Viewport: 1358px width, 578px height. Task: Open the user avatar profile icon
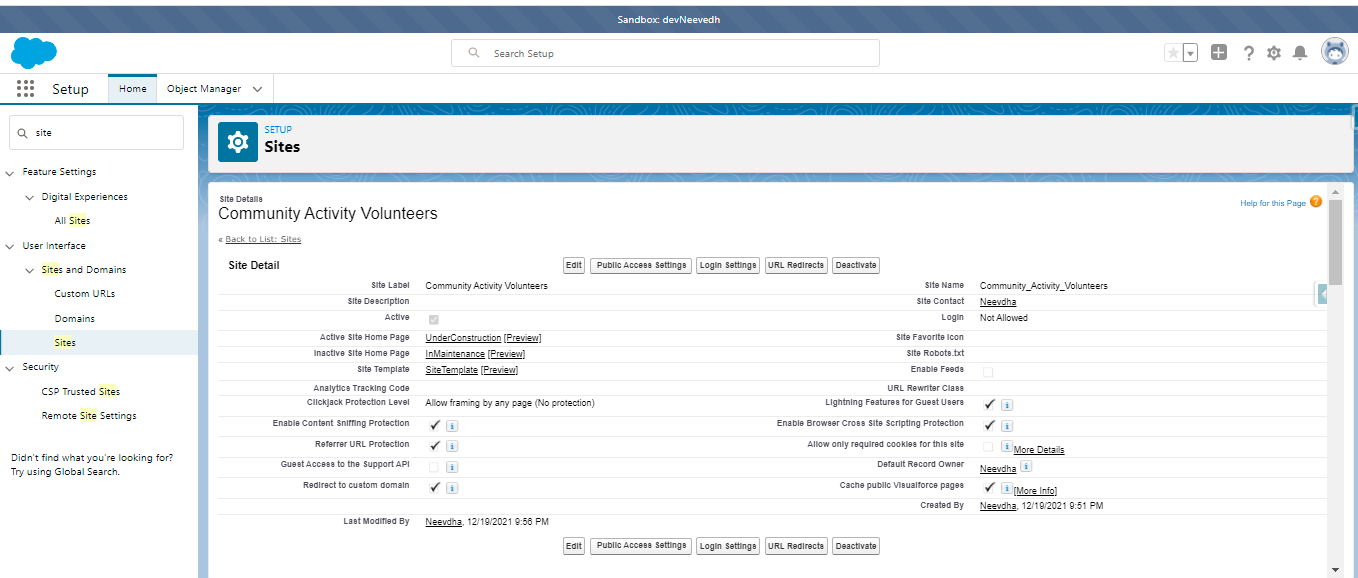point(1336,52)
